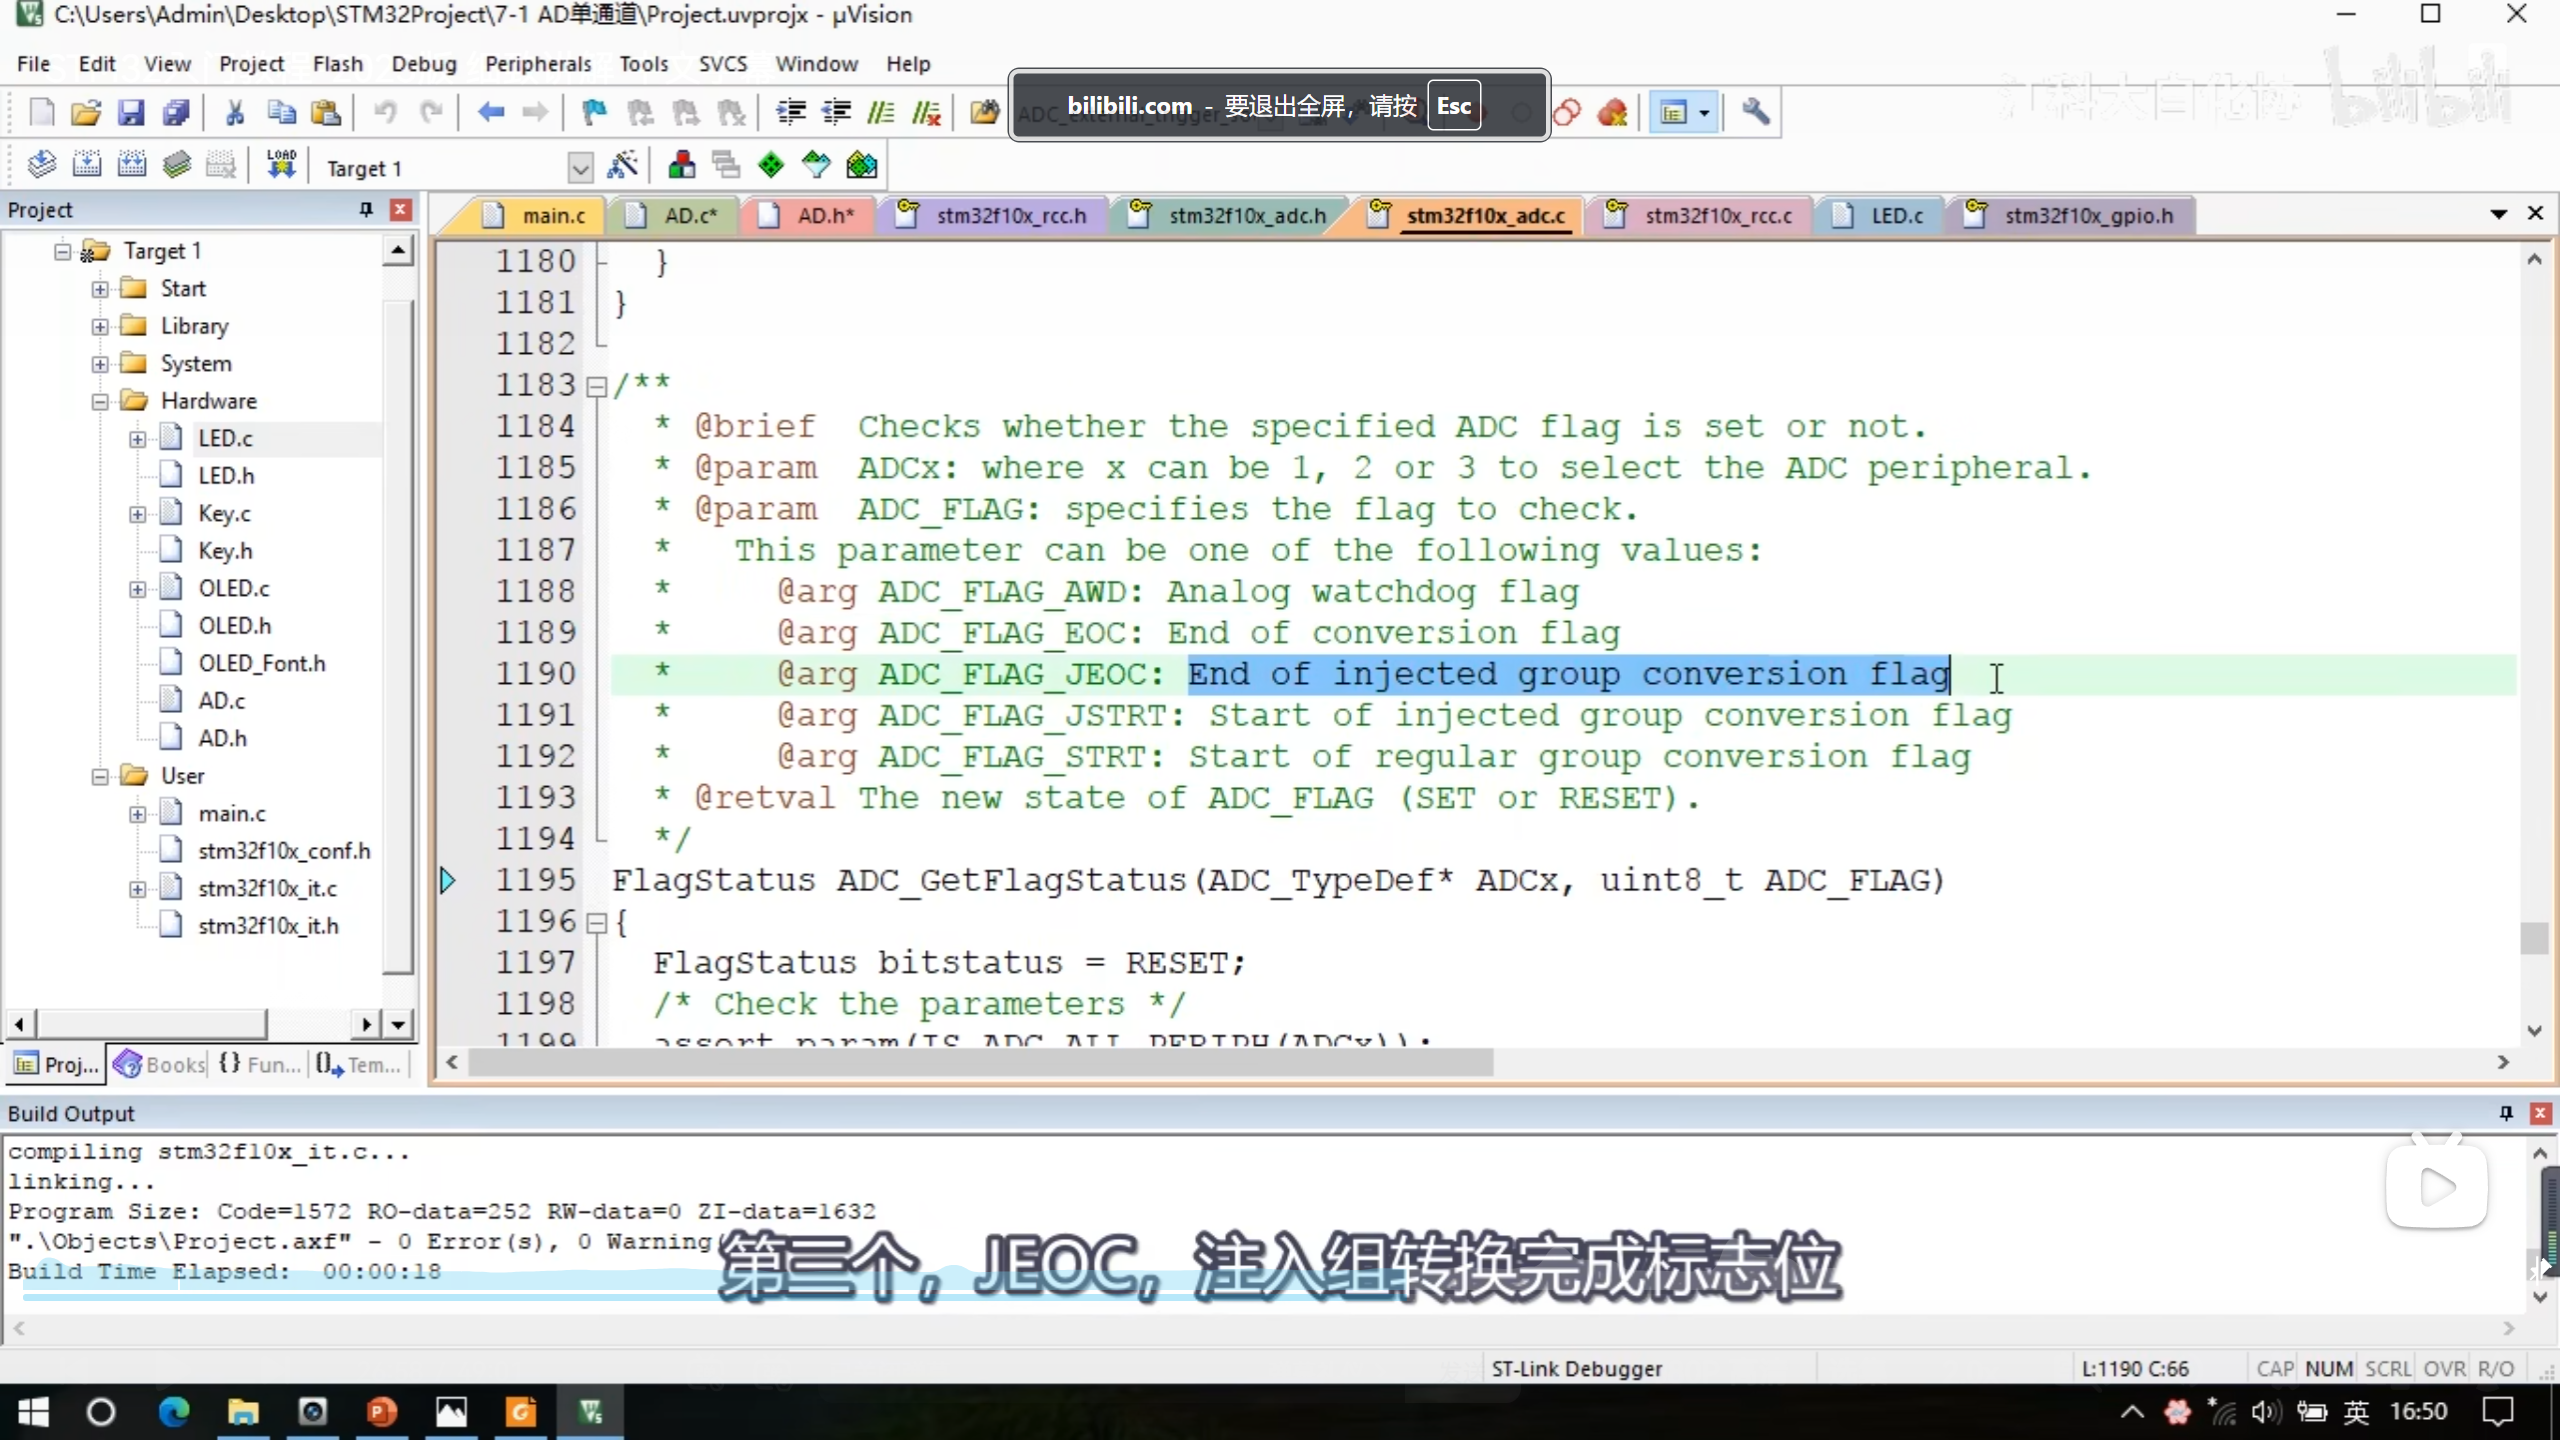Screen dimensions: 2560x1440
Task: Pin the Build Output panel
Action: click(x=2506, y=1112)
